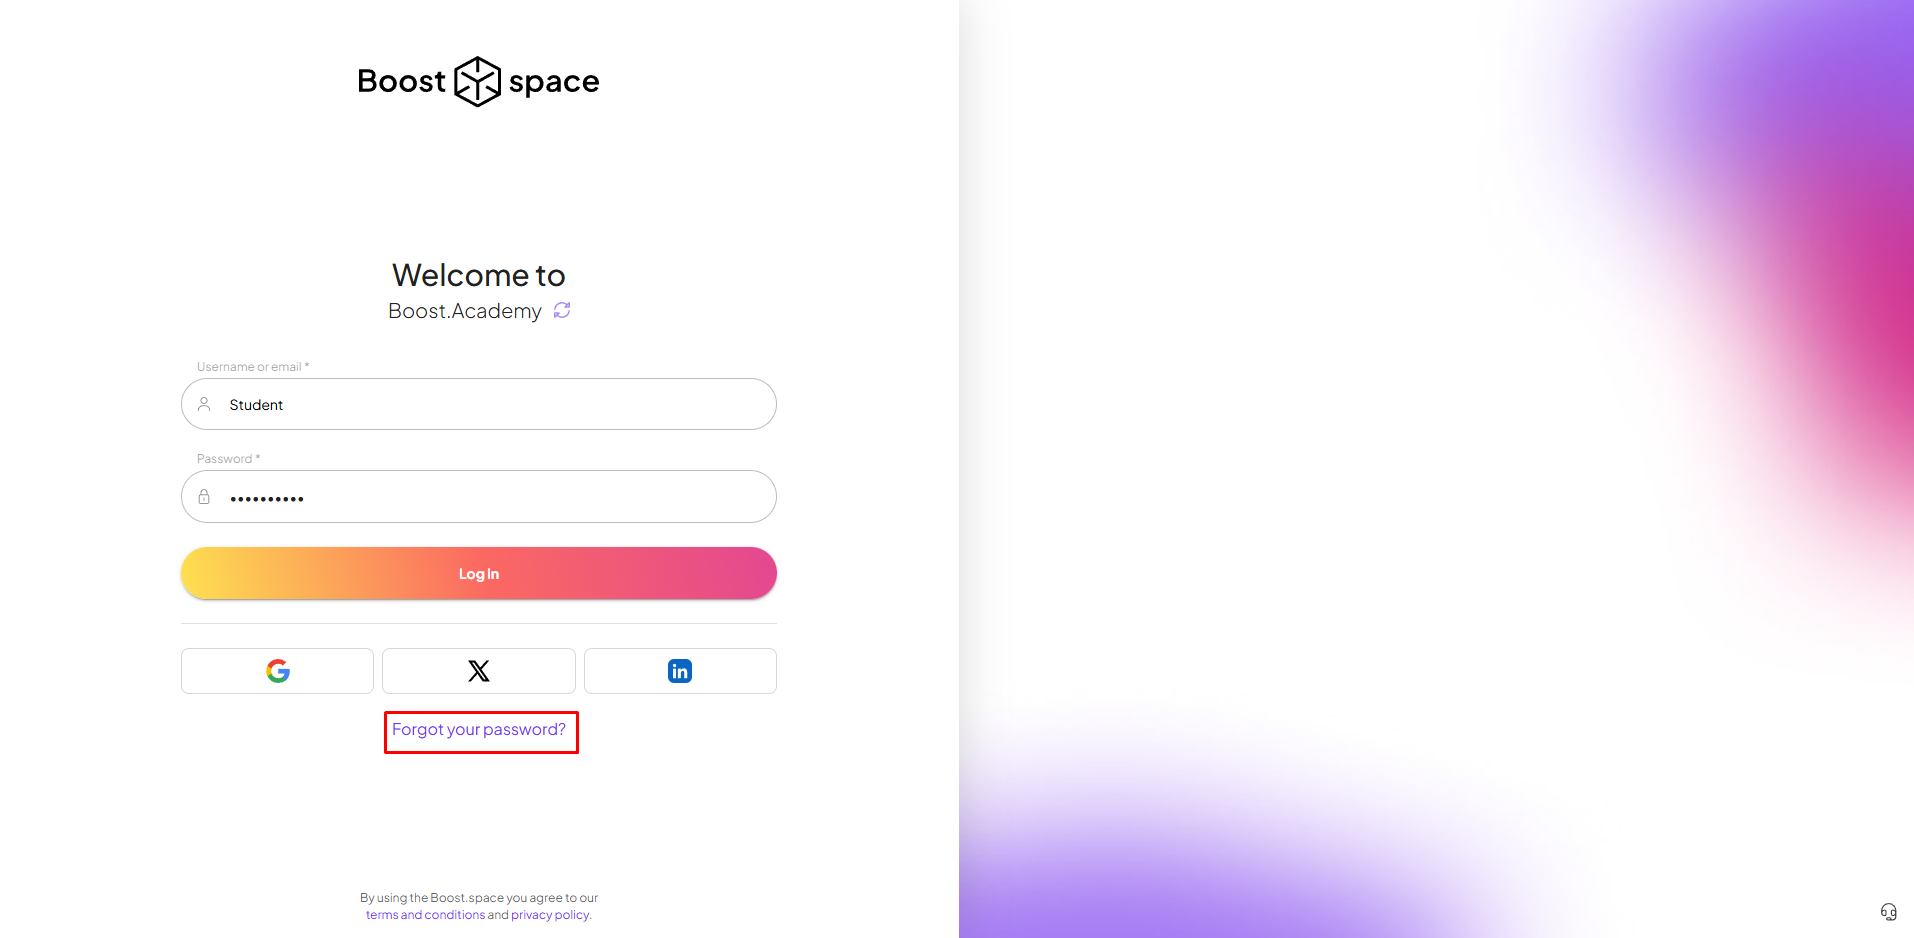Click the word space in the logo

point(554,82)
